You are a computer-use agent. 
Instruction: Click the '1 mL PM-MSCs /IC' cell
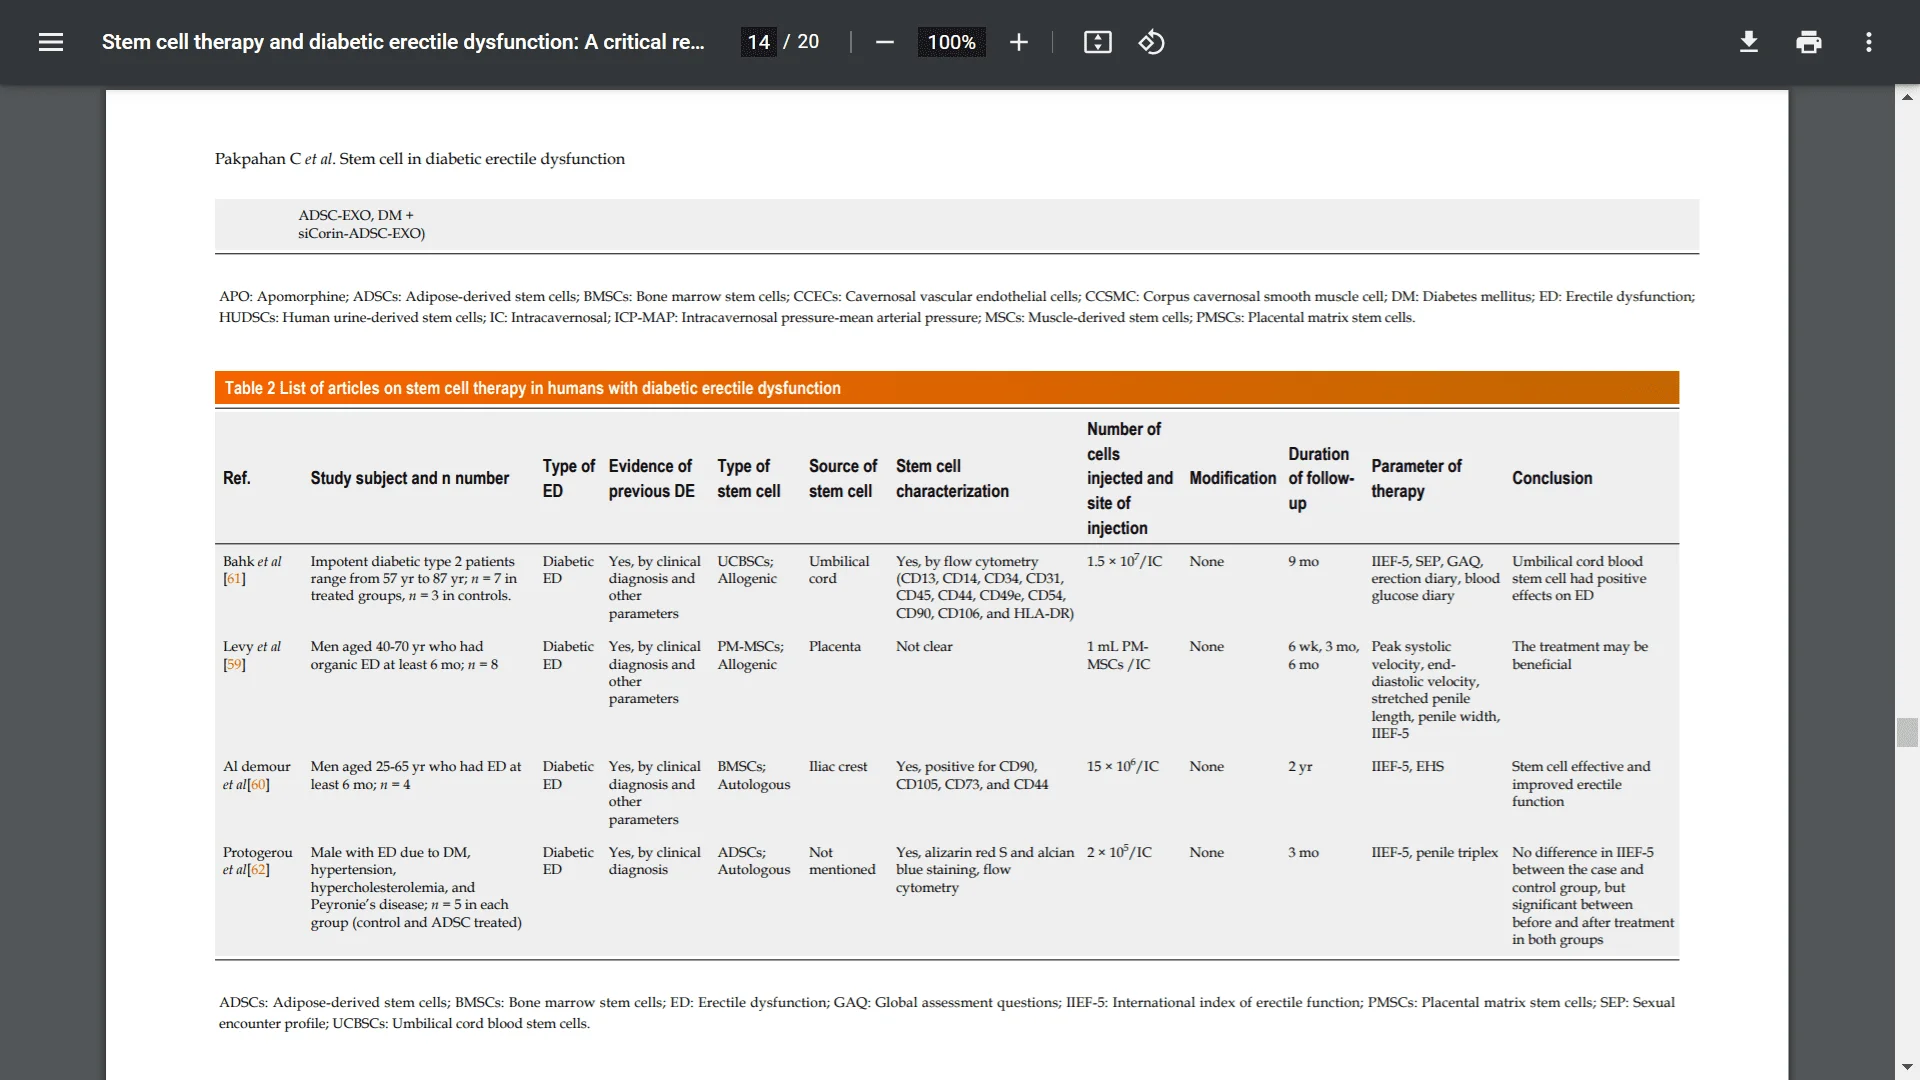1118,655
